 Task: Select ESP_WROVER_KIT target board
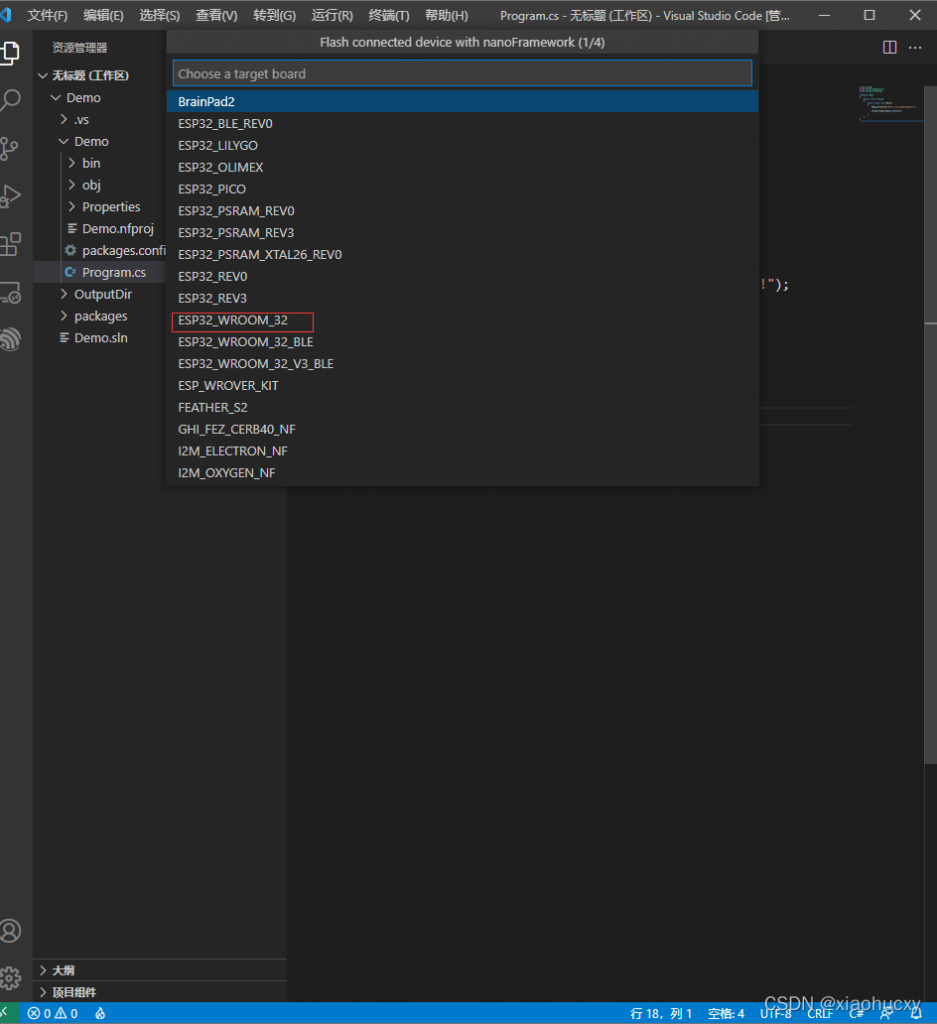click(462, 386)
